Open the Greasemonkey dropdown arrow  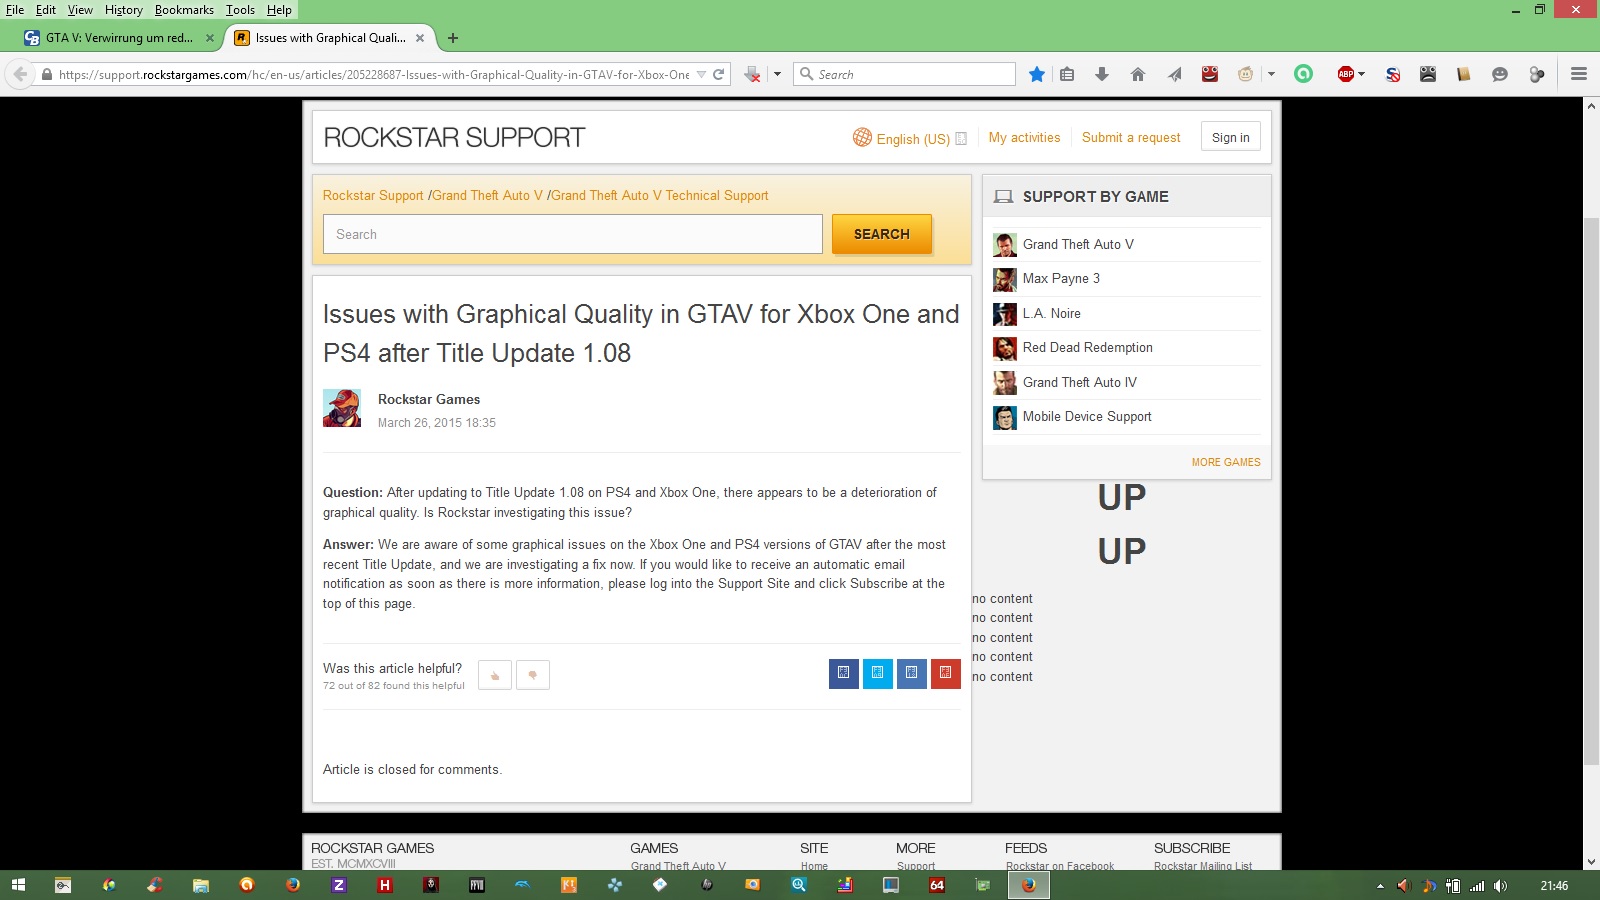[x=1271, y=74]
